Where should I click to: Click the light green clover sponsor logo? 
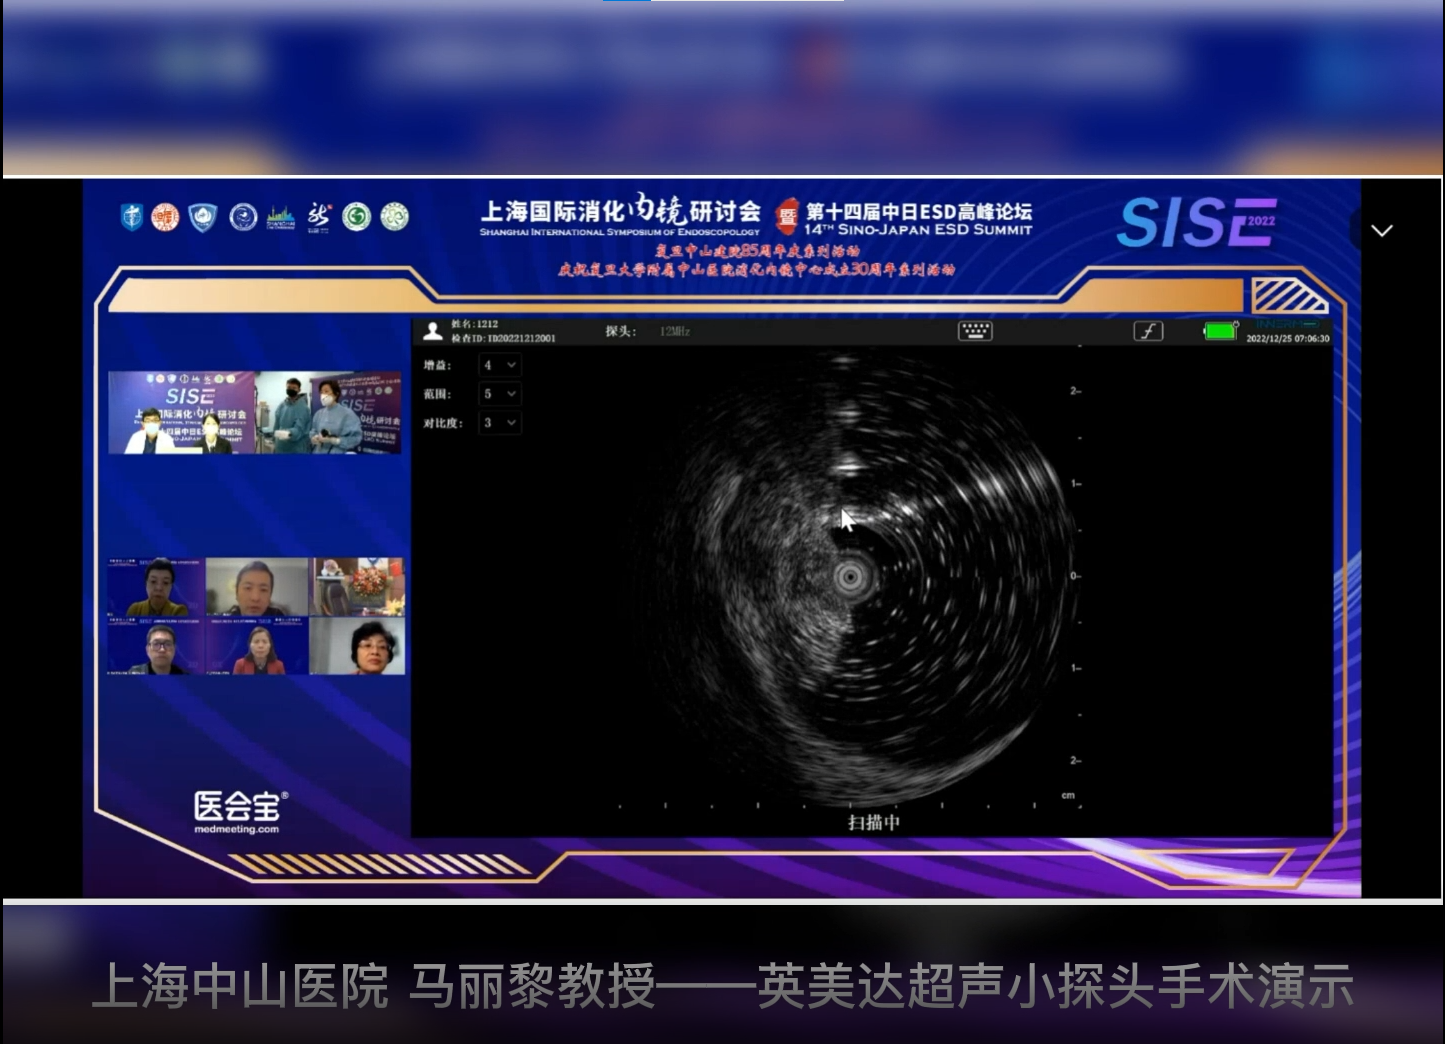pos(395,217)
